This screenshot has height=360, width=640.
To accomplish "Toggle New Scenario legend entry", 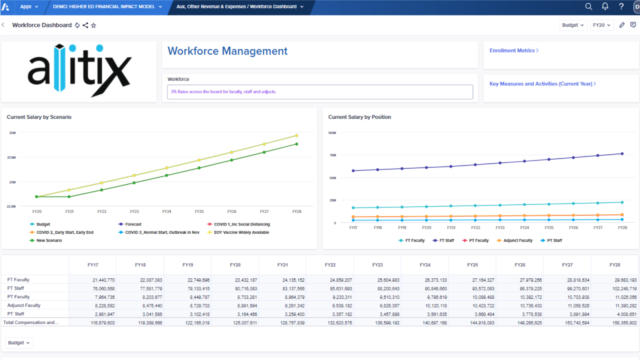I will 46,241.
